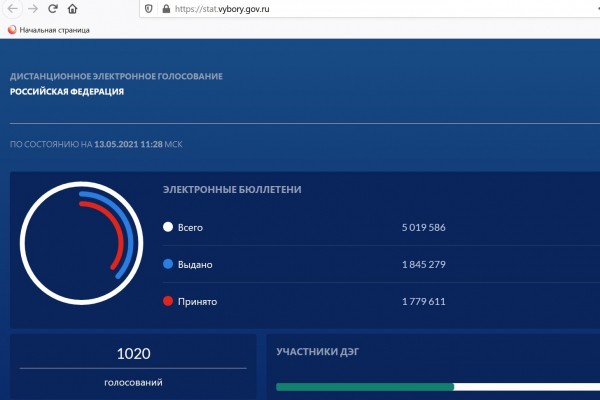This screenshot has height=400, width=600.
Task: Click the white Всего legend dot
Action: click(168, 228)
